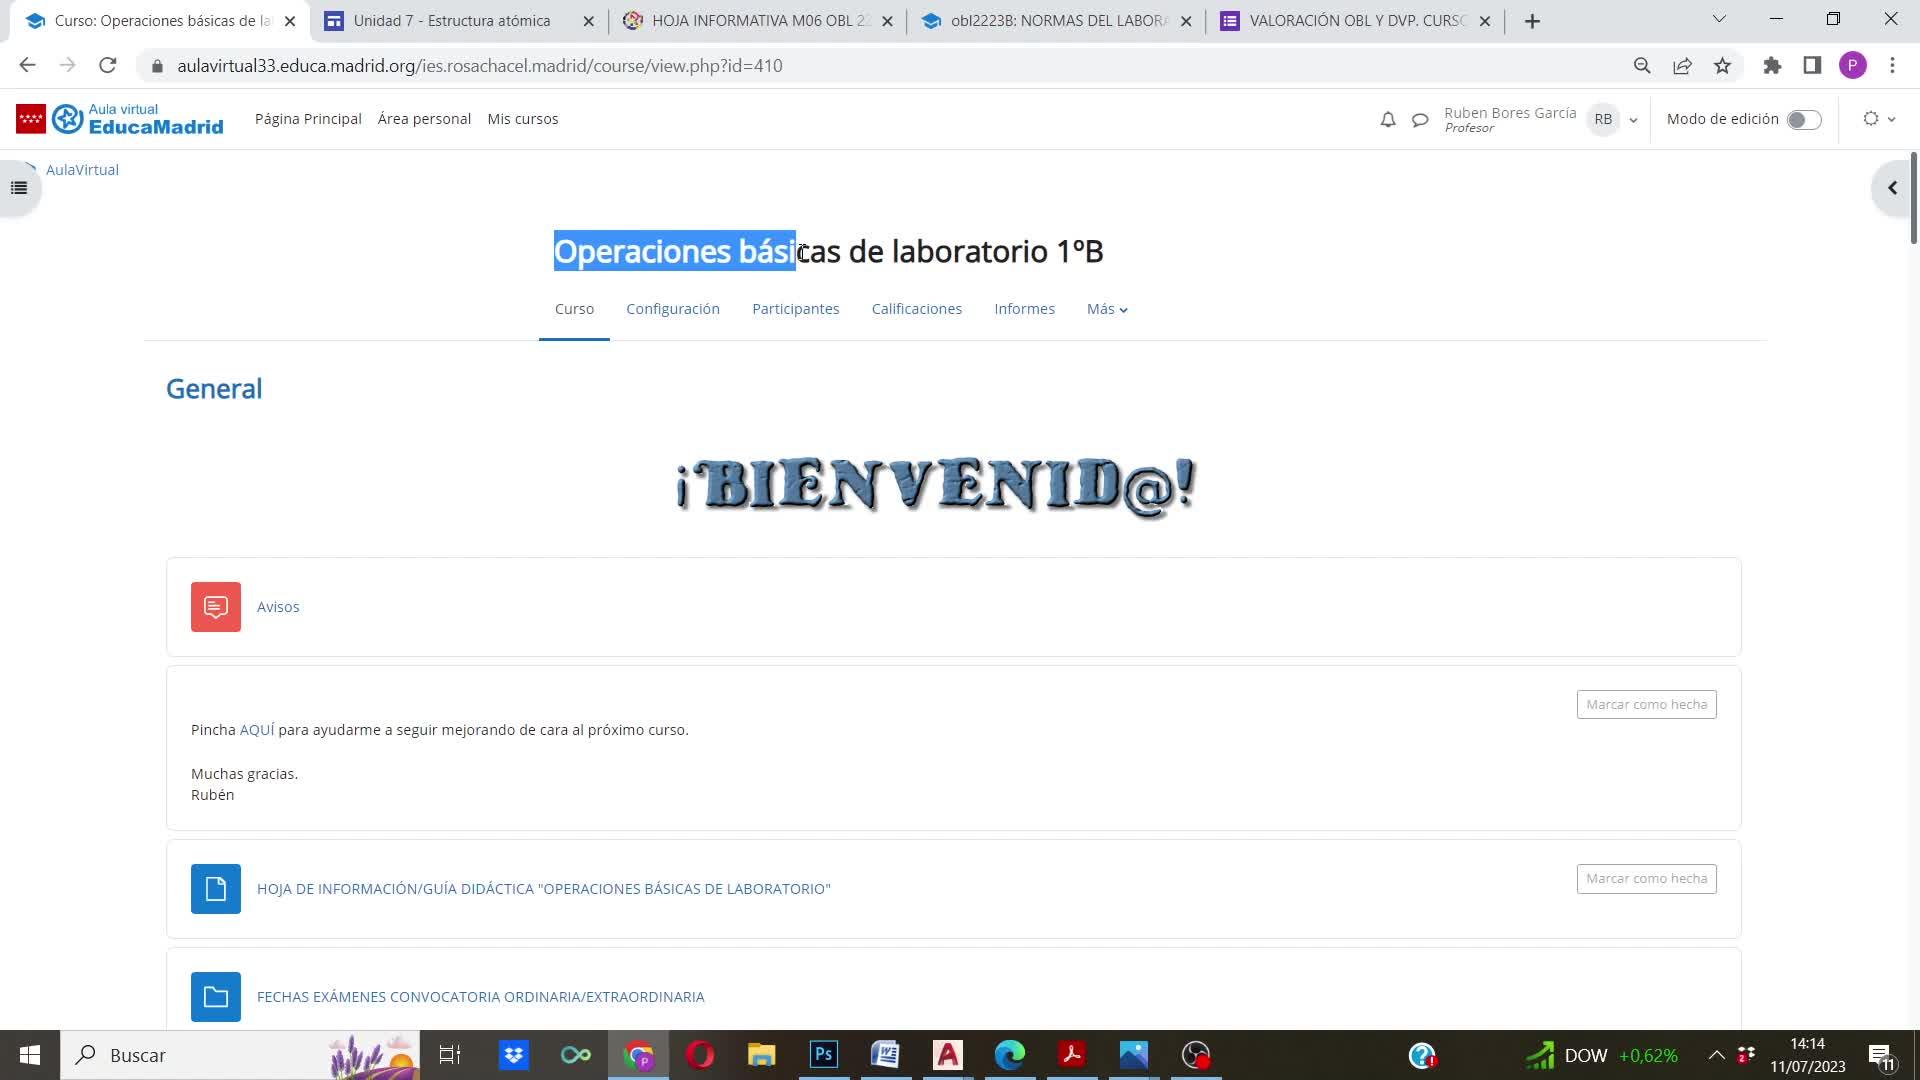Mark the survey text item as done

point(1646,705)
